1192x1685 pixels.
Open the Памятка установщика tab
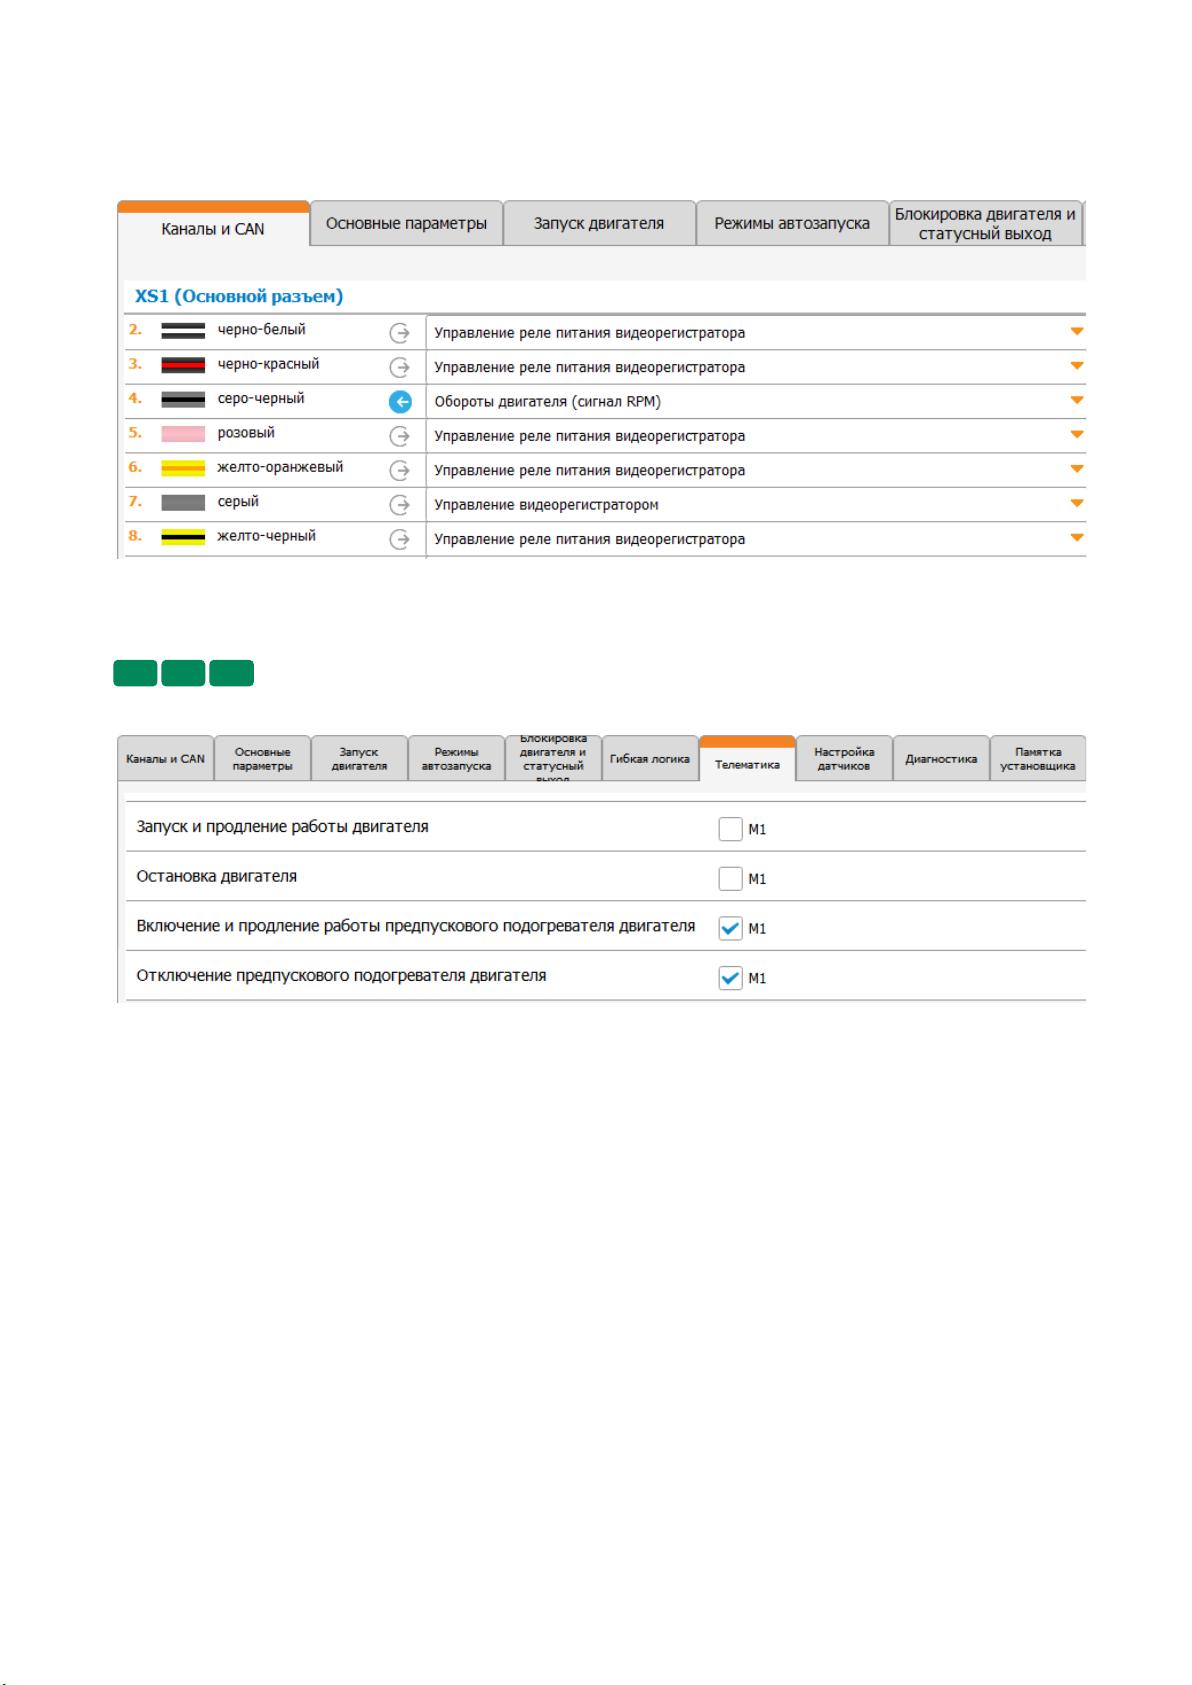1038,758
